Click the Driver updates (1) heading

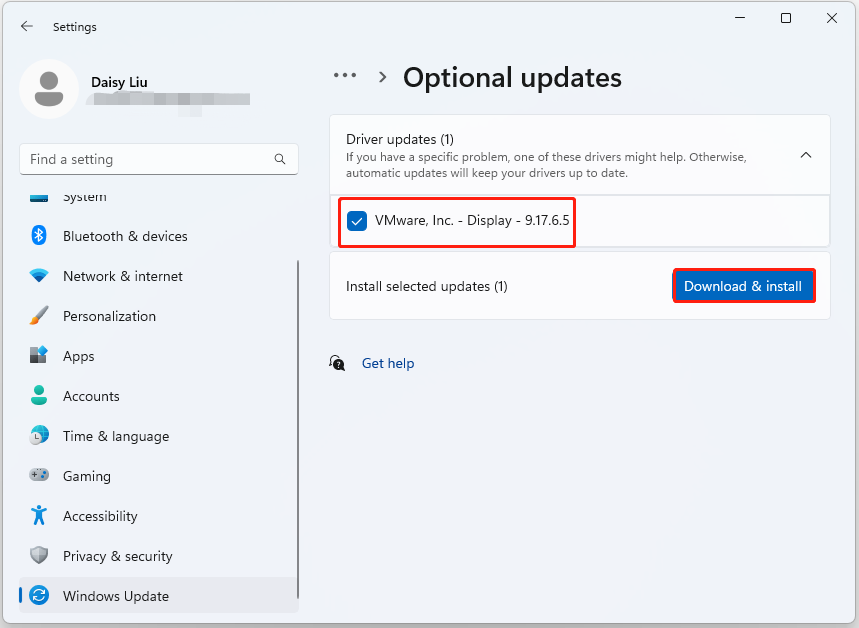coord(400,139)
